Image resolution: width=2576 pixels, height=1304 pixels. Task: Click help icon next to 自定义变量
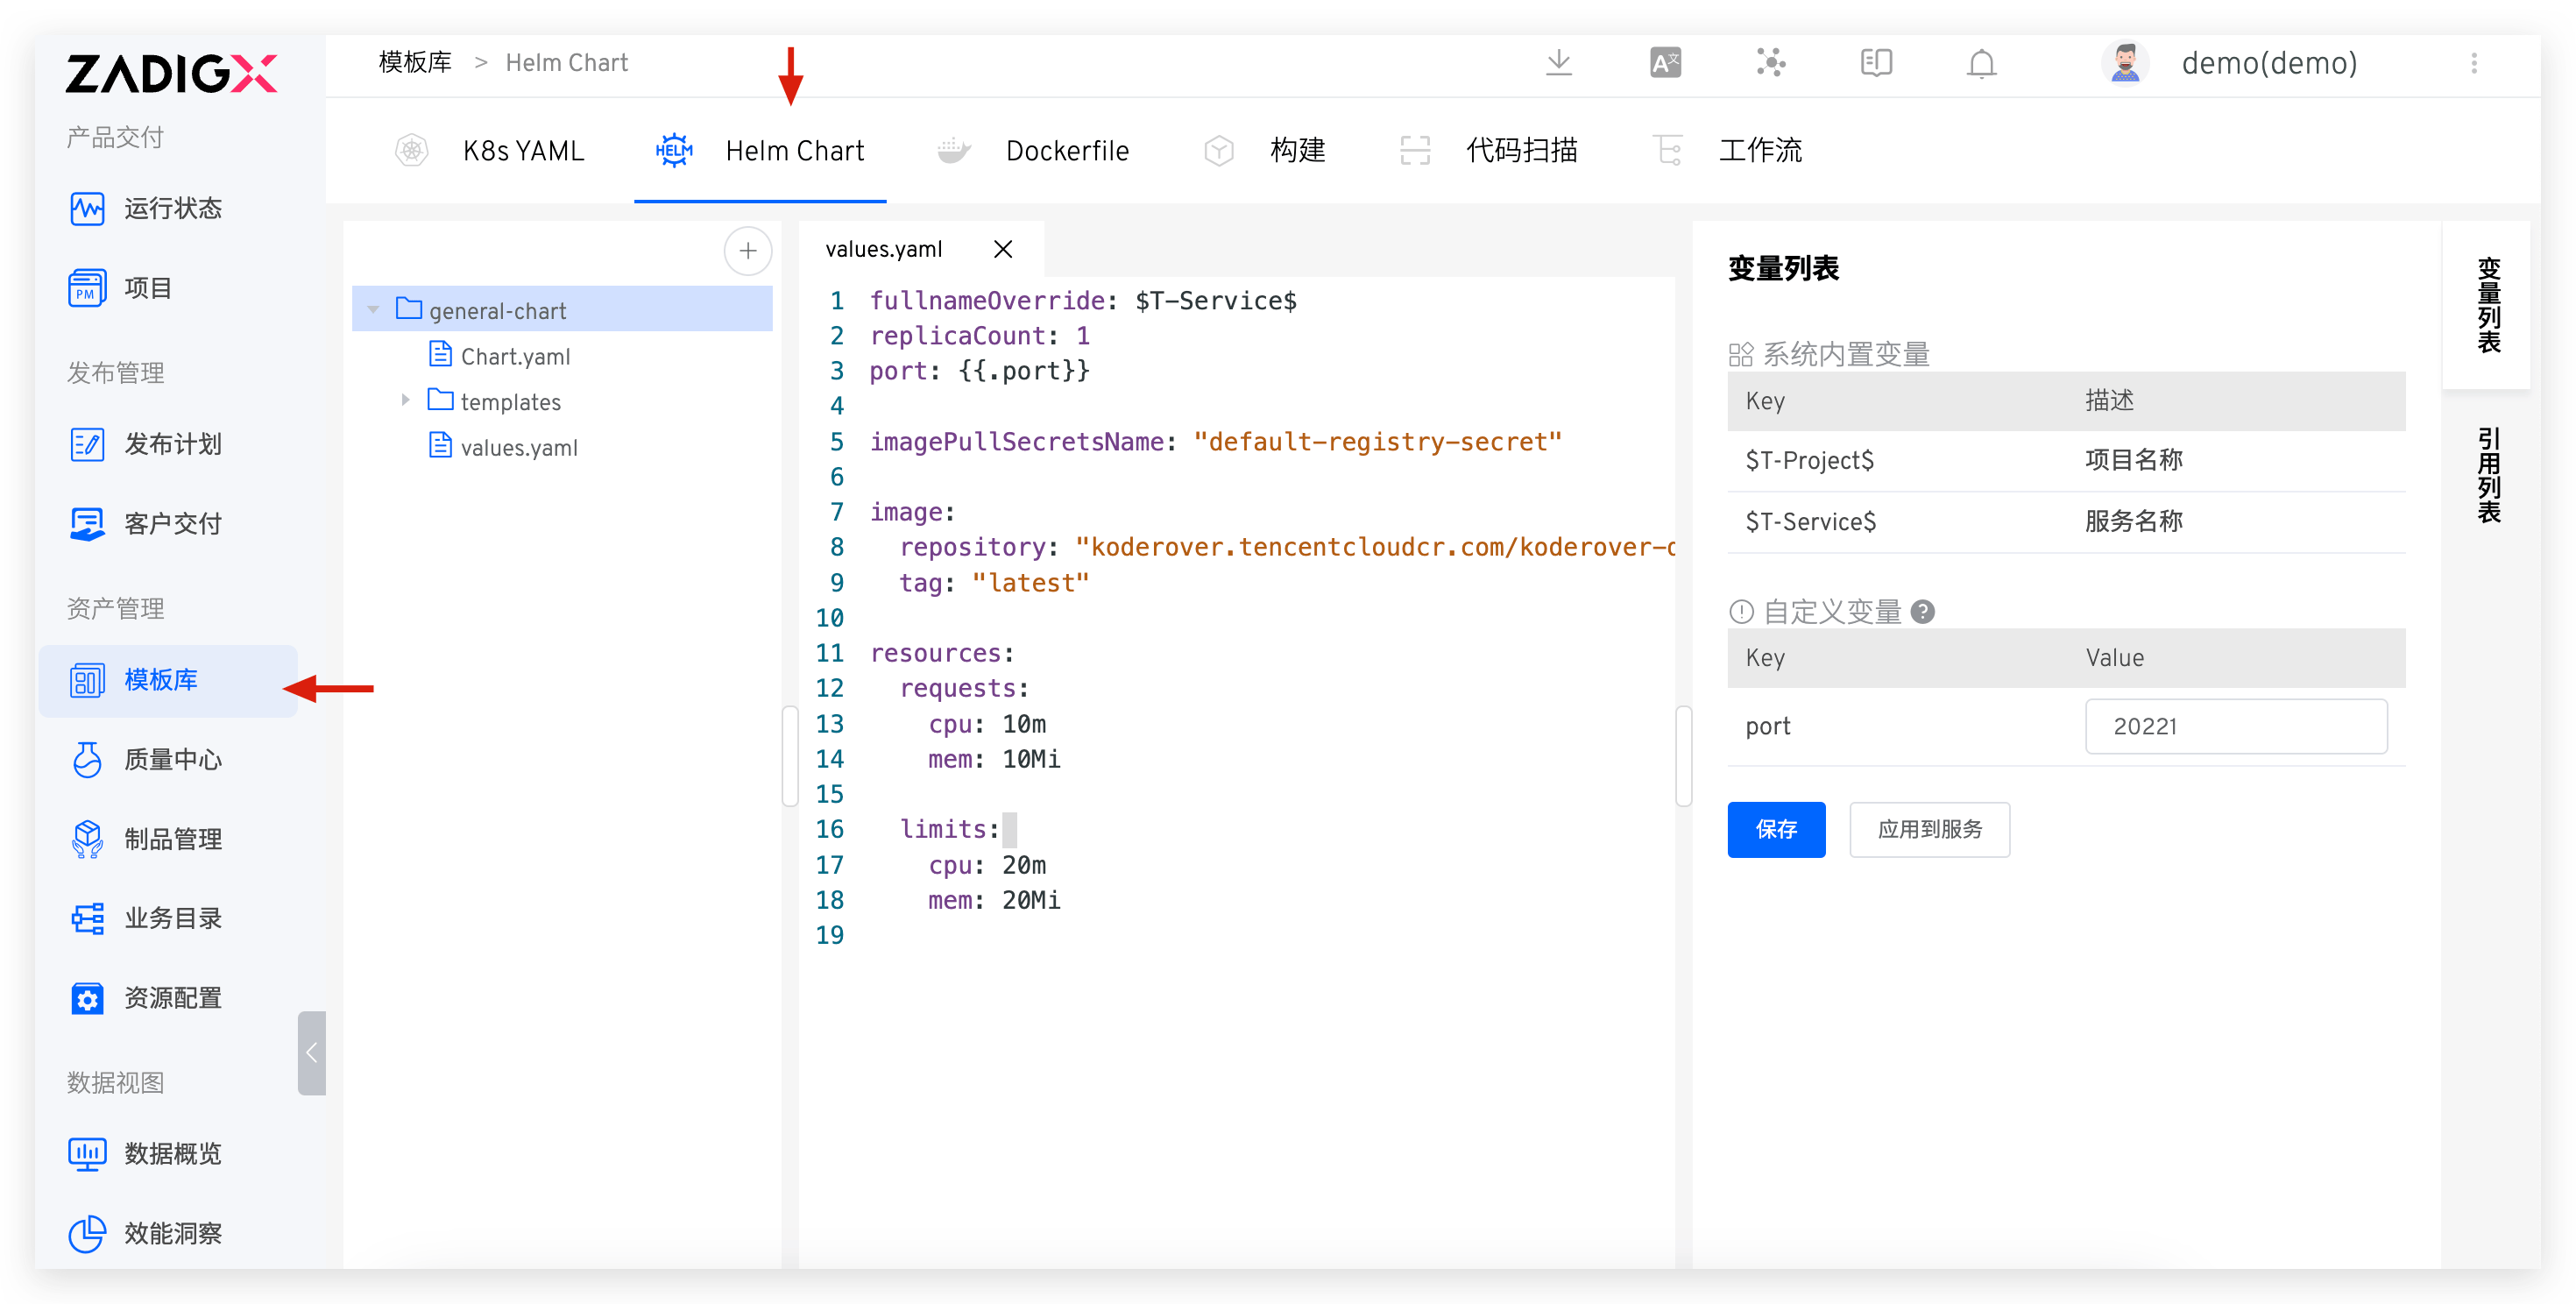tap(1922, 611)
